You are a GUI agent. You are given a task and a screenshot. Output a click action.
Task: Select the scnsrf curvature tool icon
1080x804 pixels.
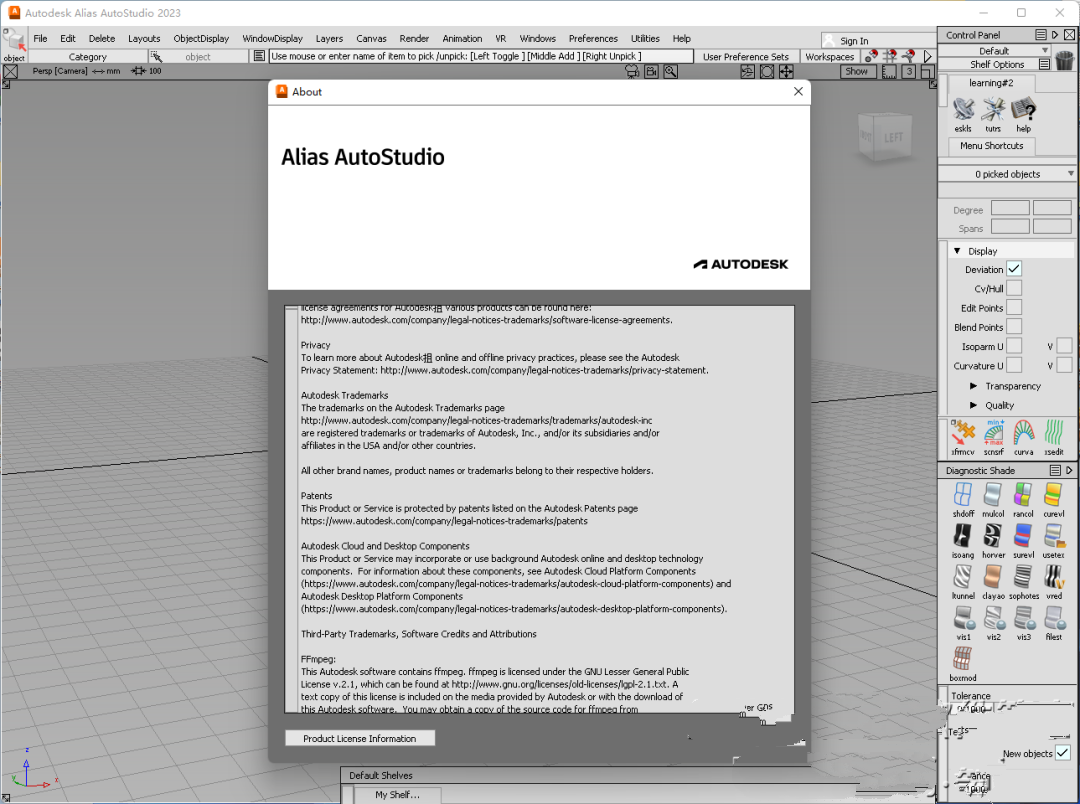pos(993,433)
